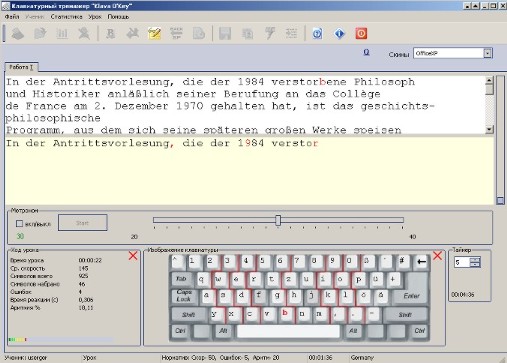Close the lesson progress panel with red X
The width and height of the screenshot is (507, 363).
coord(133,256)
